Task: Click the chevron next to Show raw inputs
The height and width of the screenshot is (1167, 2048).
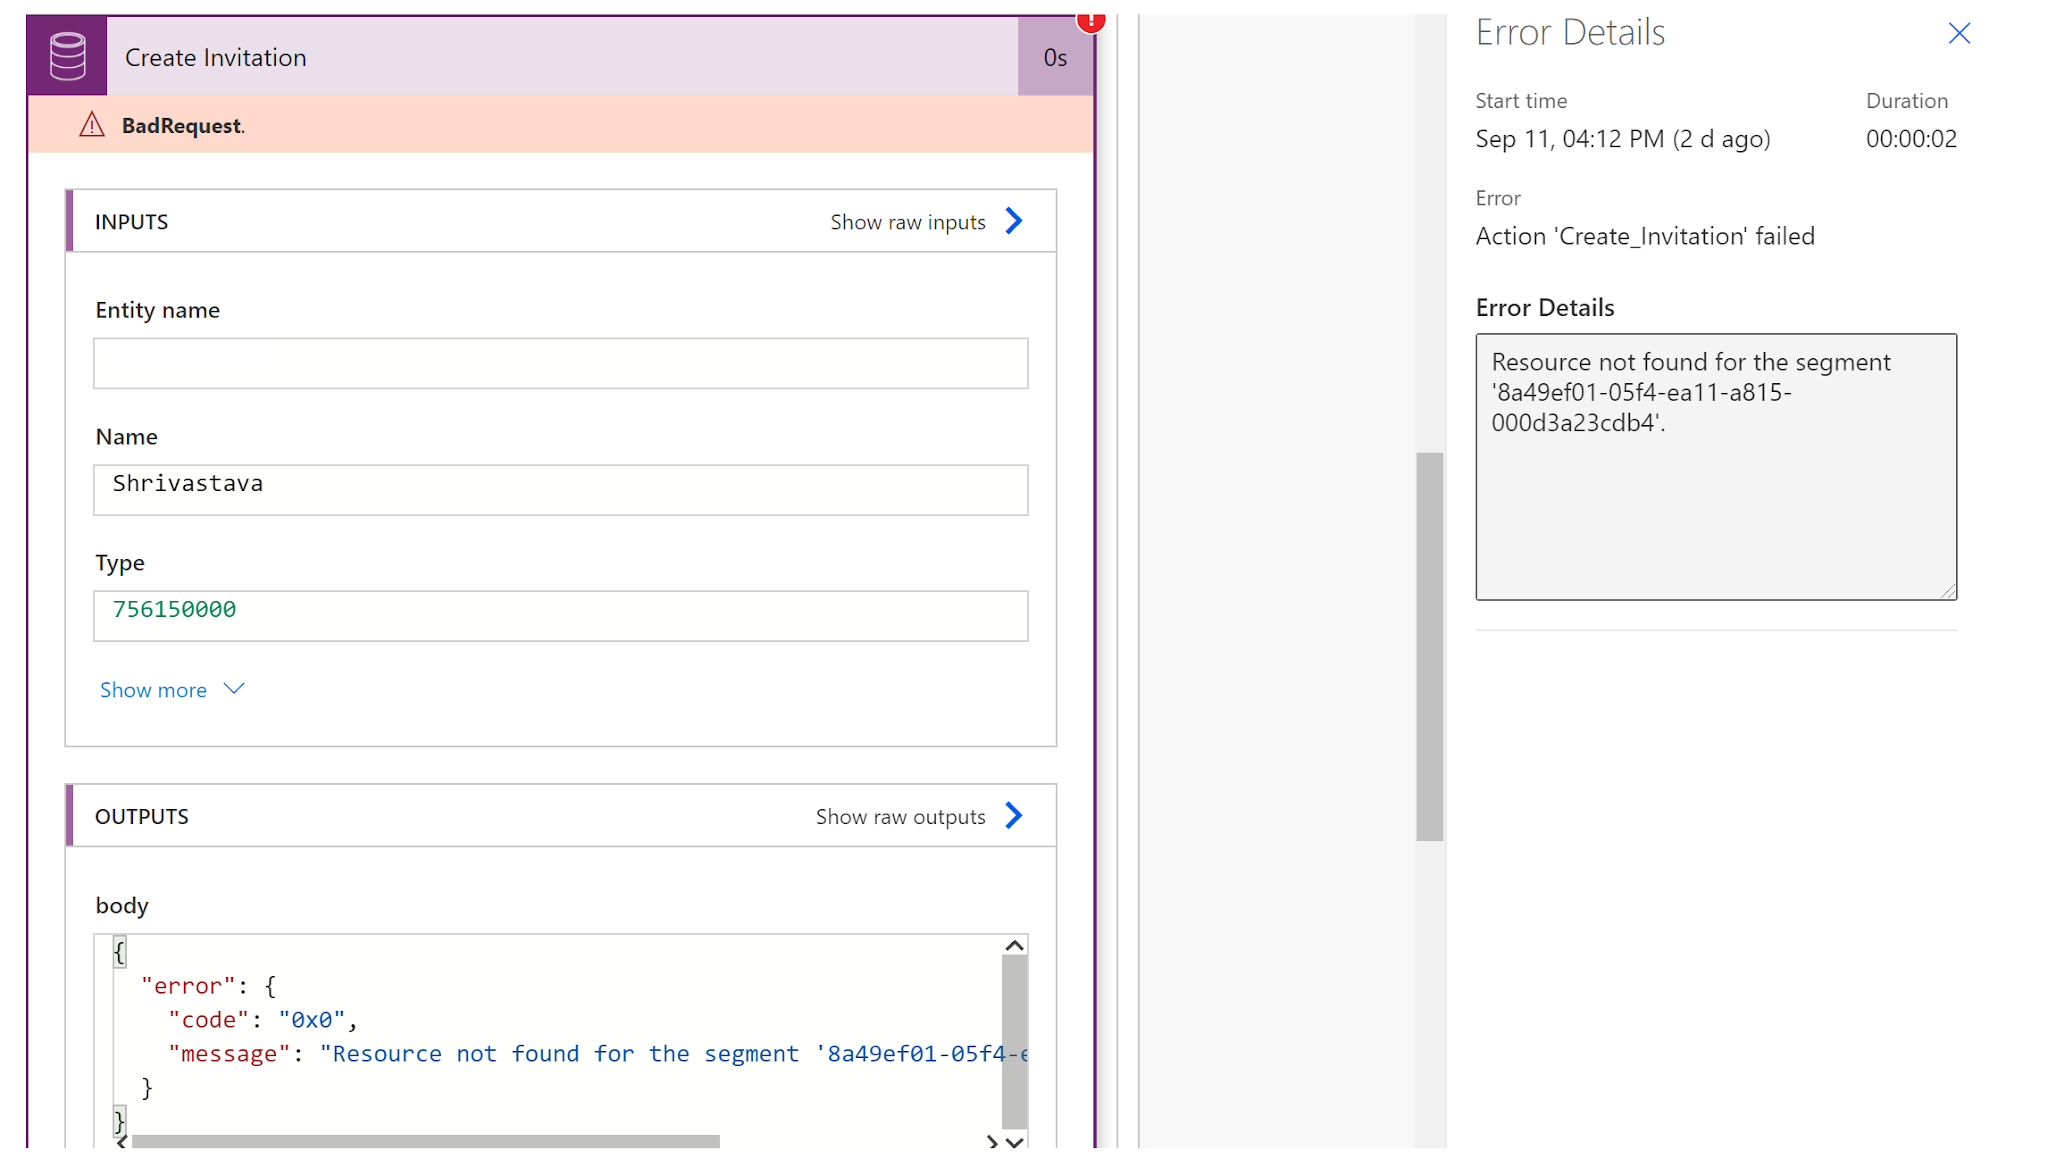Action: [x=1014, y=221]
